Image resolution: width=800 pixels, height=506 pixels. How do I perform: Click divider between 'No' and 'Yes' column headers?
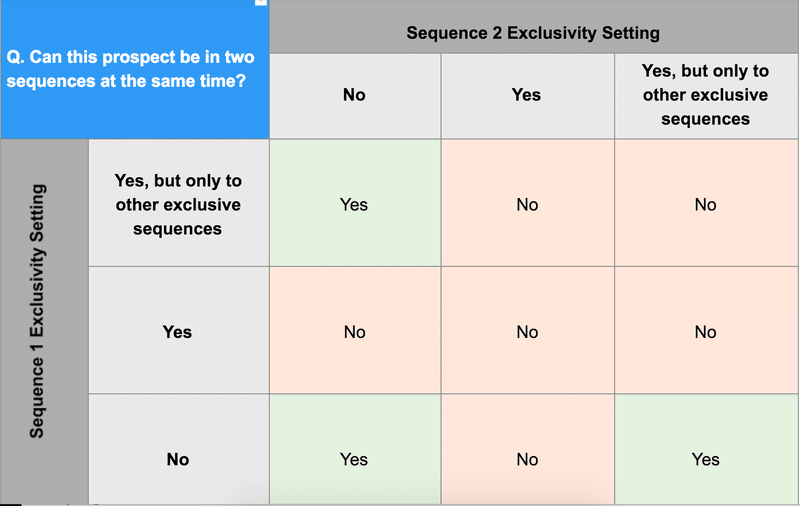tap(441, 96)
